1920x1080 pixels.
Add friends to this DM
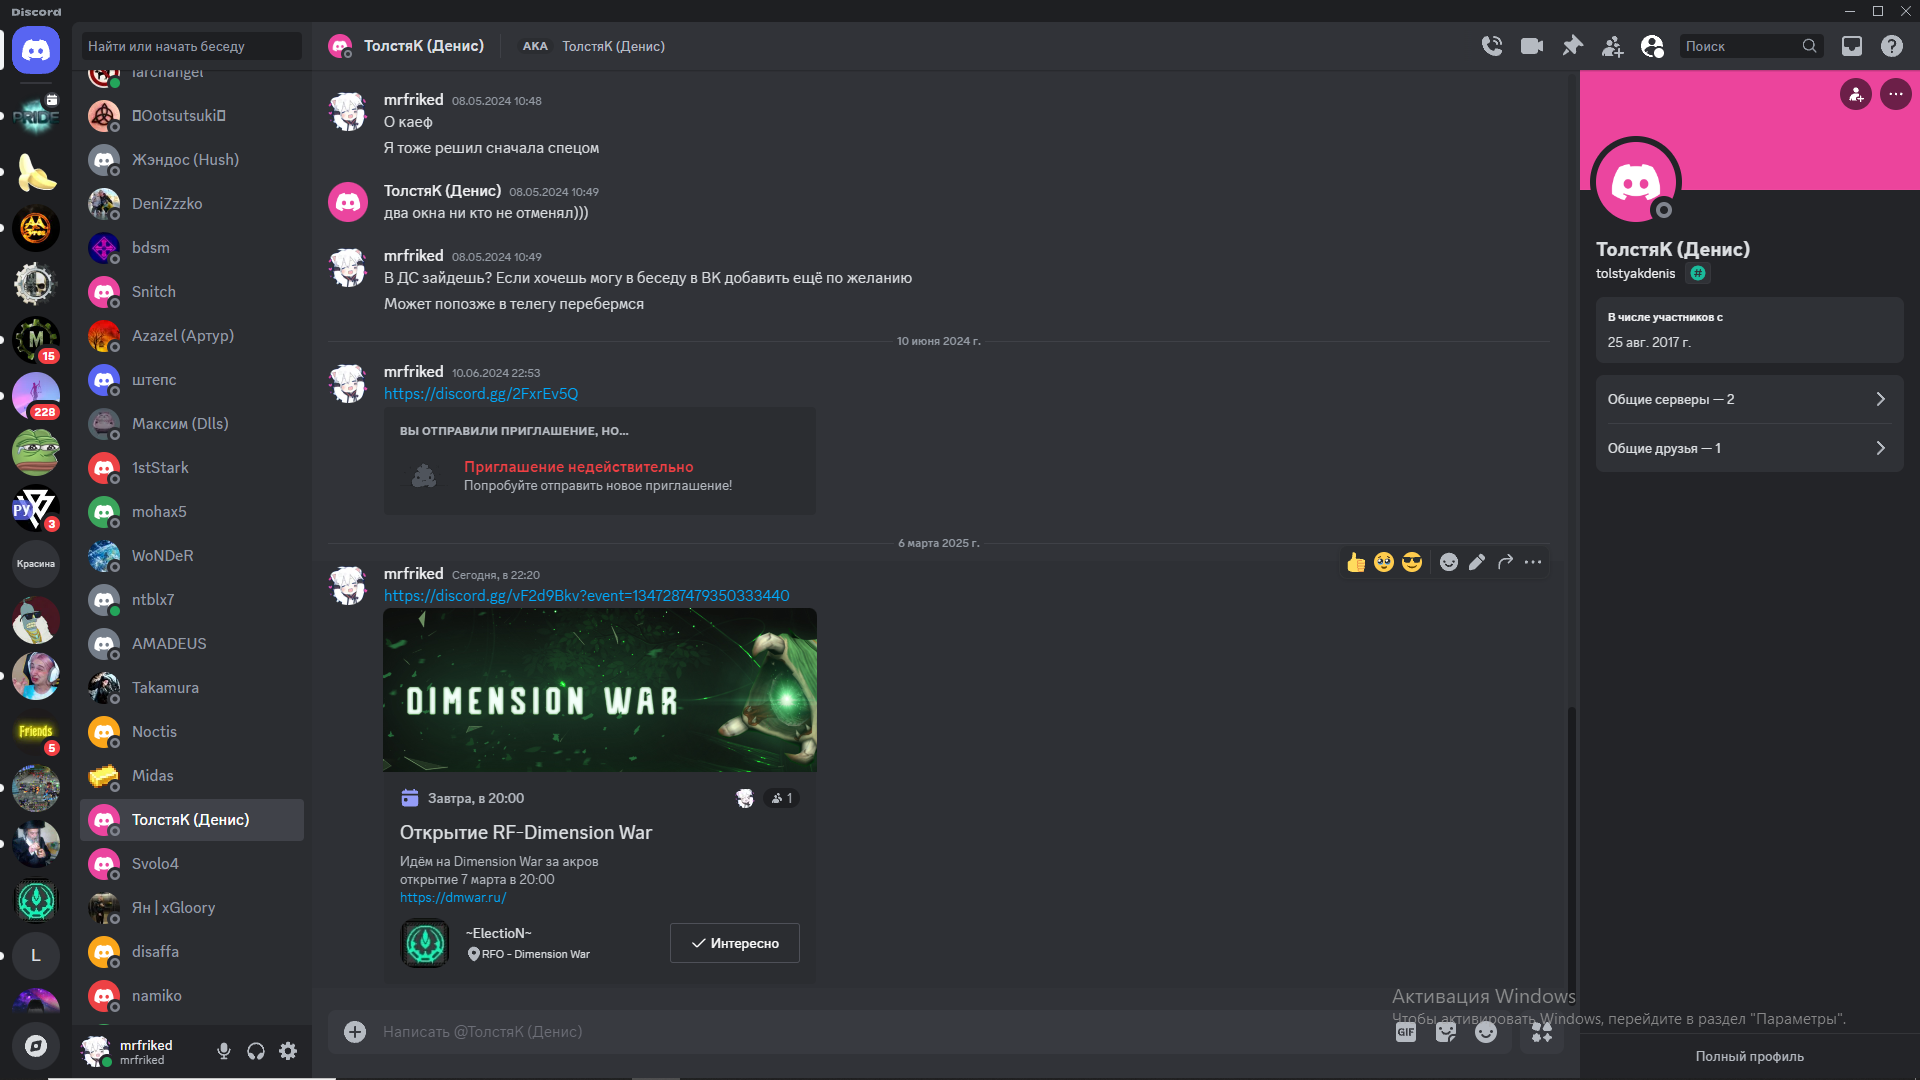(1613, 46)
